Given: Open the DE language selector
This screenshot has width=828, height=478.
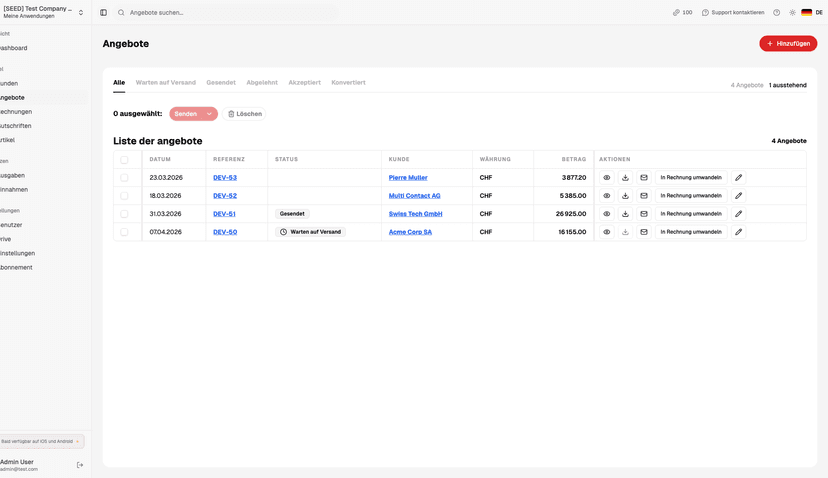Looking at the screenshot, I should [x=812, y=13].
